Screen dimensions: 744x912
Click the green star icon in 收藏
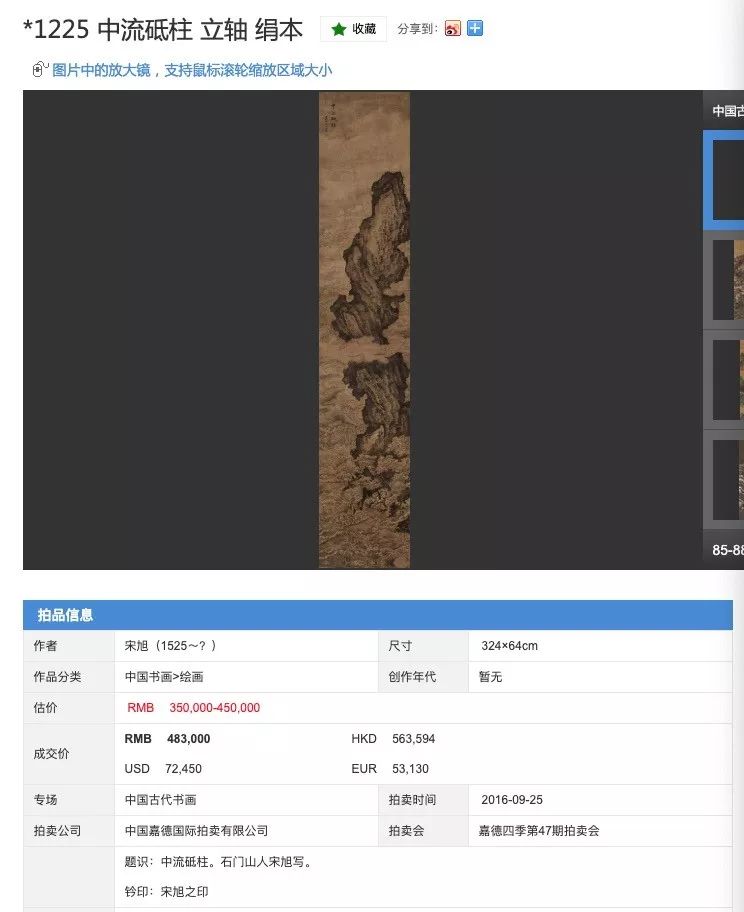click(x=339, y=29)
